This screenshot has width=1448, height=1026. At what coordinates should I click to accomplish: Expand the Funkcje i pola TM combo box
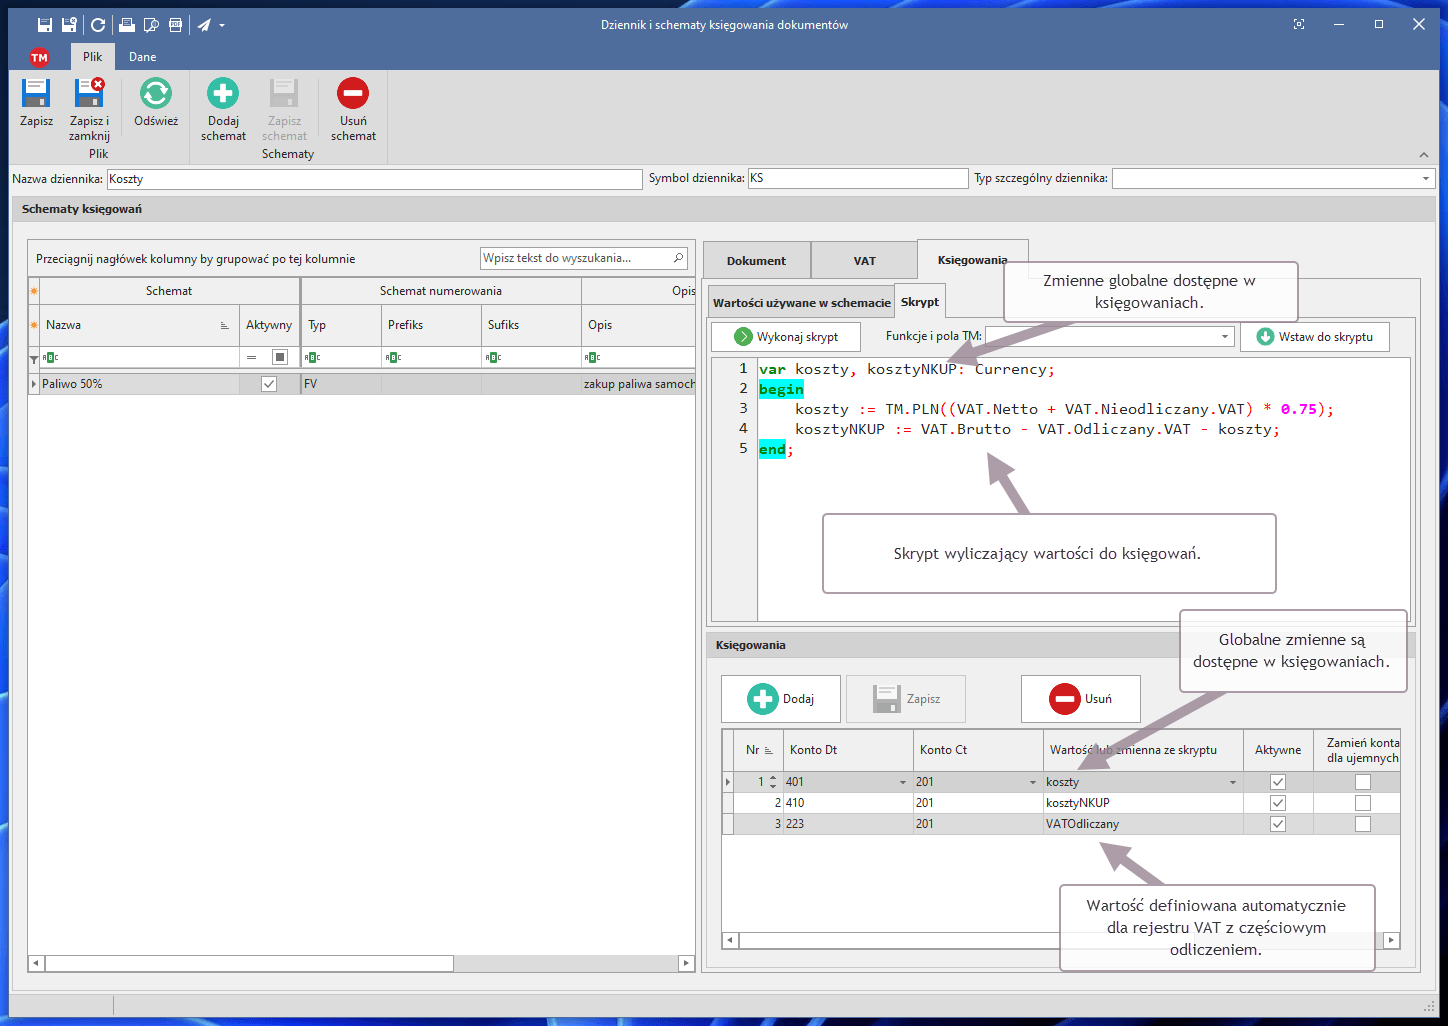pos(1224,337)
